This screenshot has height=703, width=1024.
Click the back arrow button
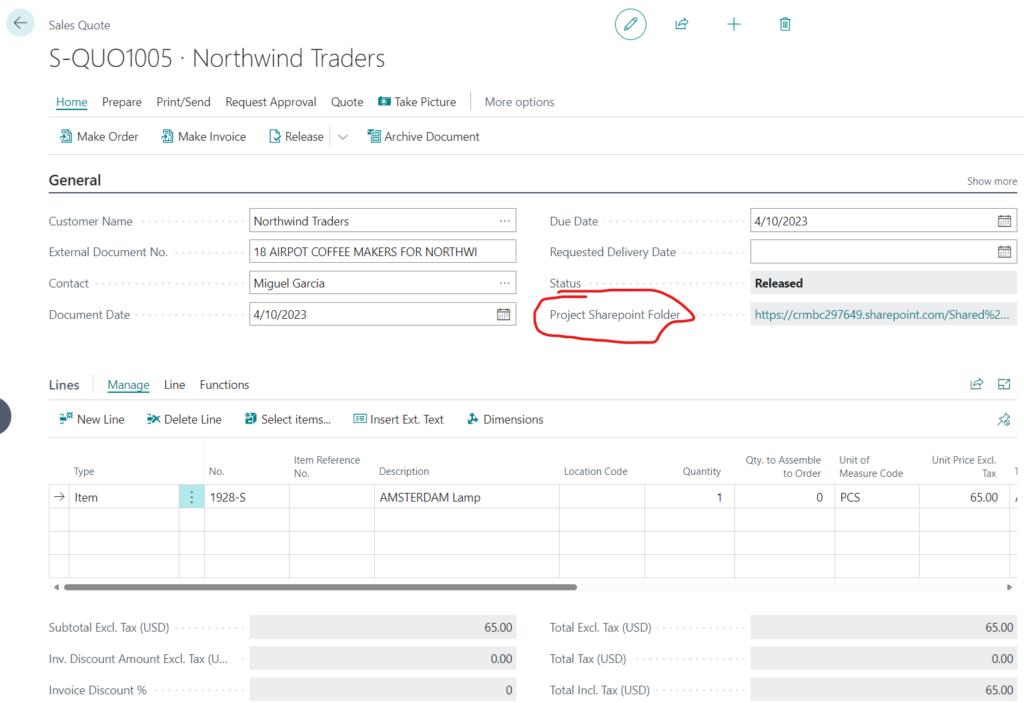click(21, 23)
